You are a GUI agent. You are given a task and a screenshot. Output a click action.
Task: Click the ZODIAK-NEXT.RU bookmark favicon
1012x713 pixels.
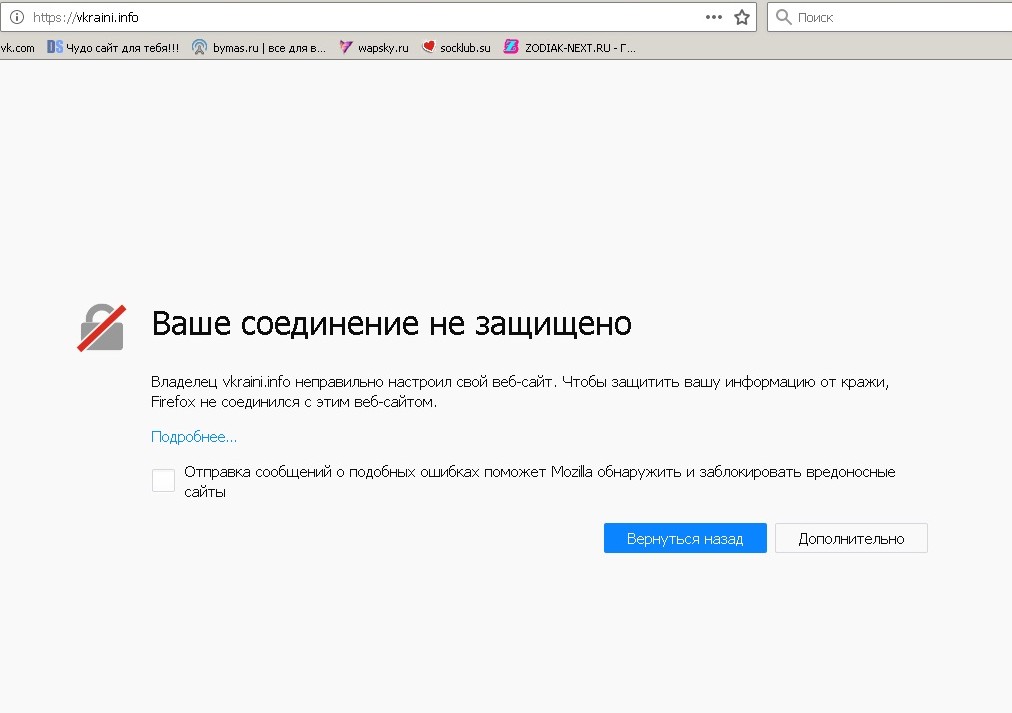click(x=510, y=47)
